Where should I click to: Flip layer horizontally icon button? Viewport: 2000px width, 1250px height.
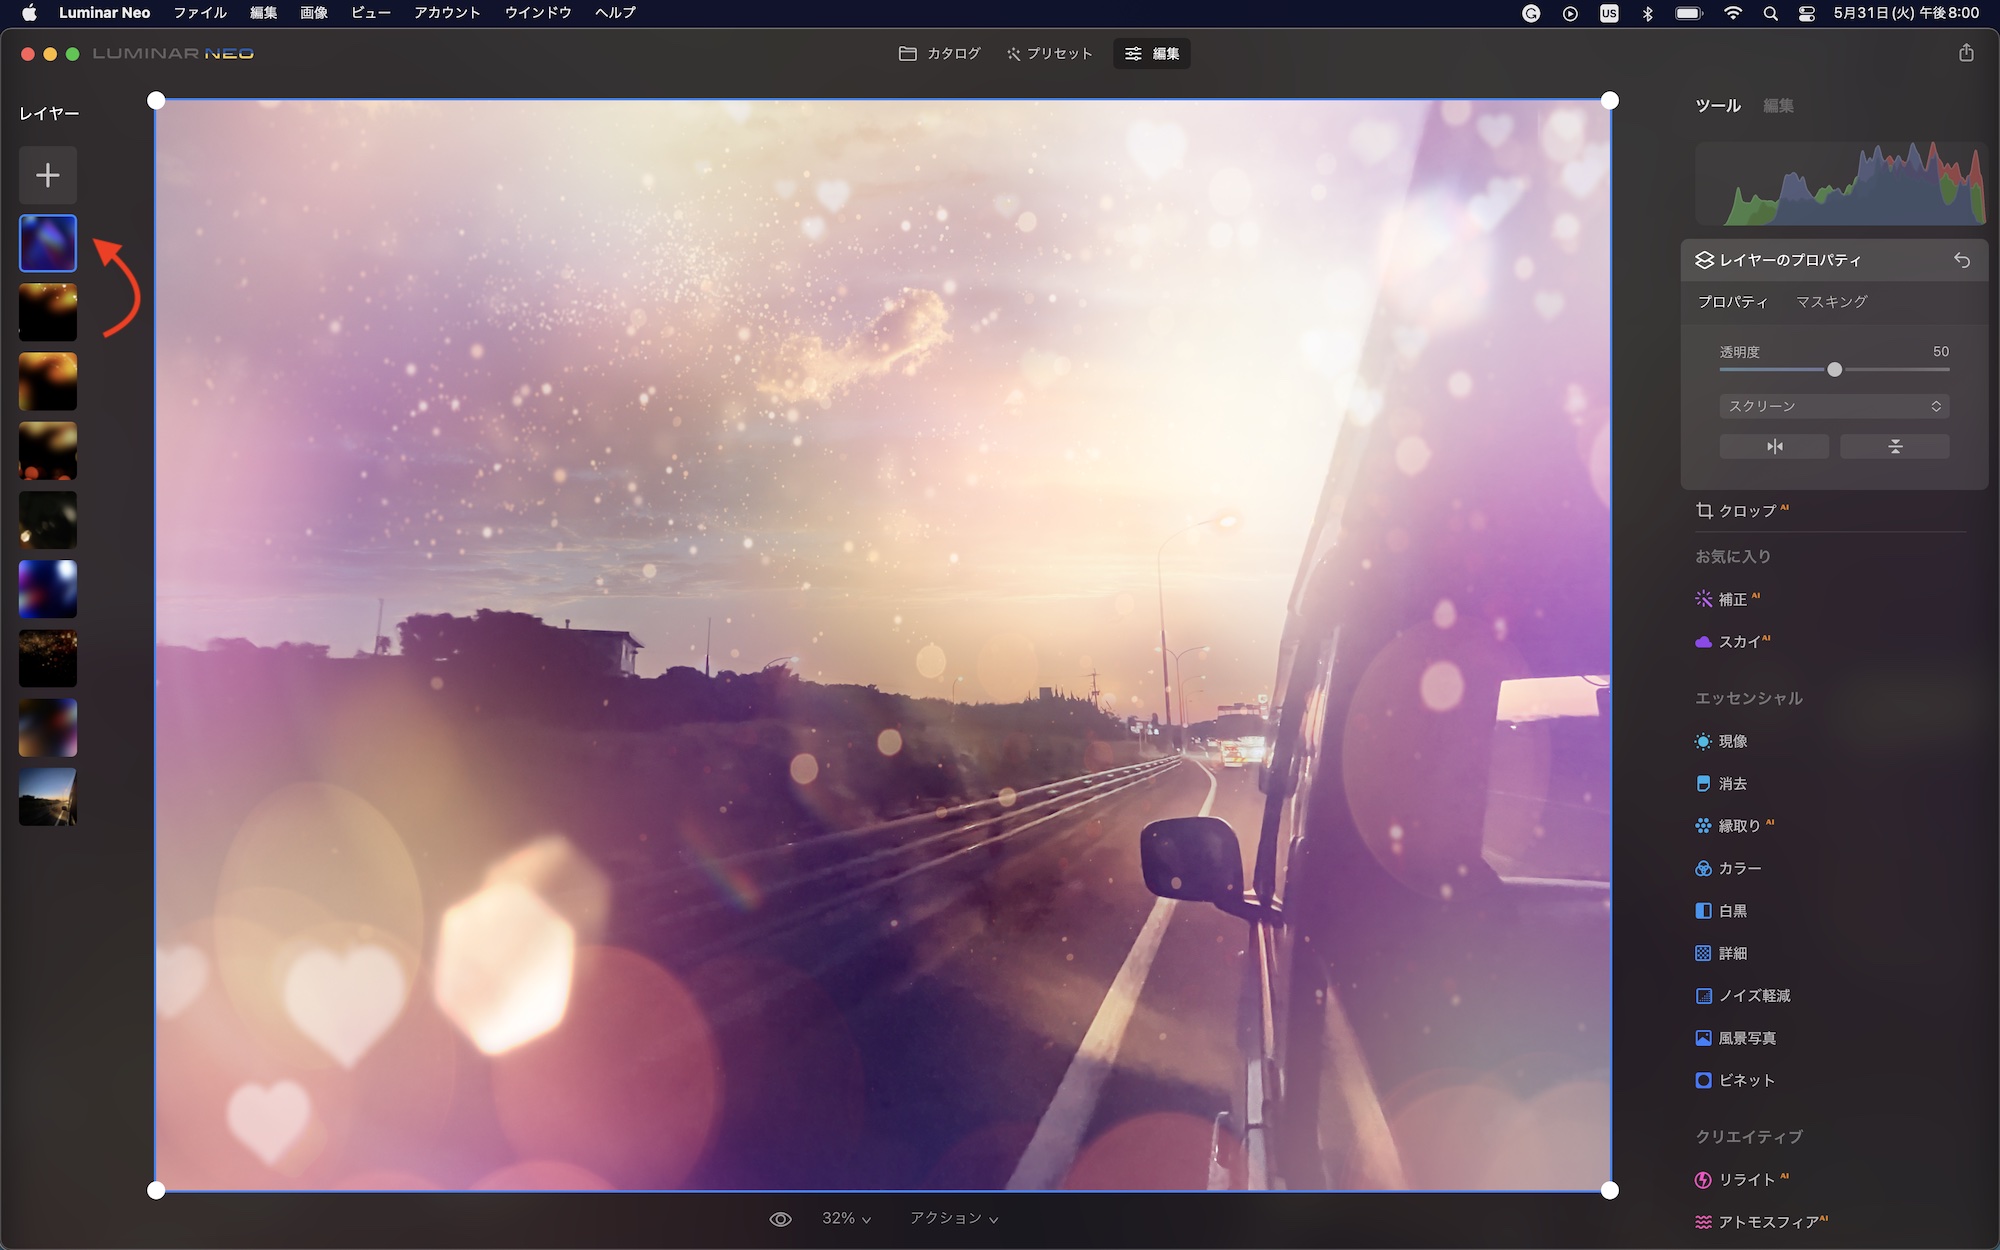(1774, 446)
